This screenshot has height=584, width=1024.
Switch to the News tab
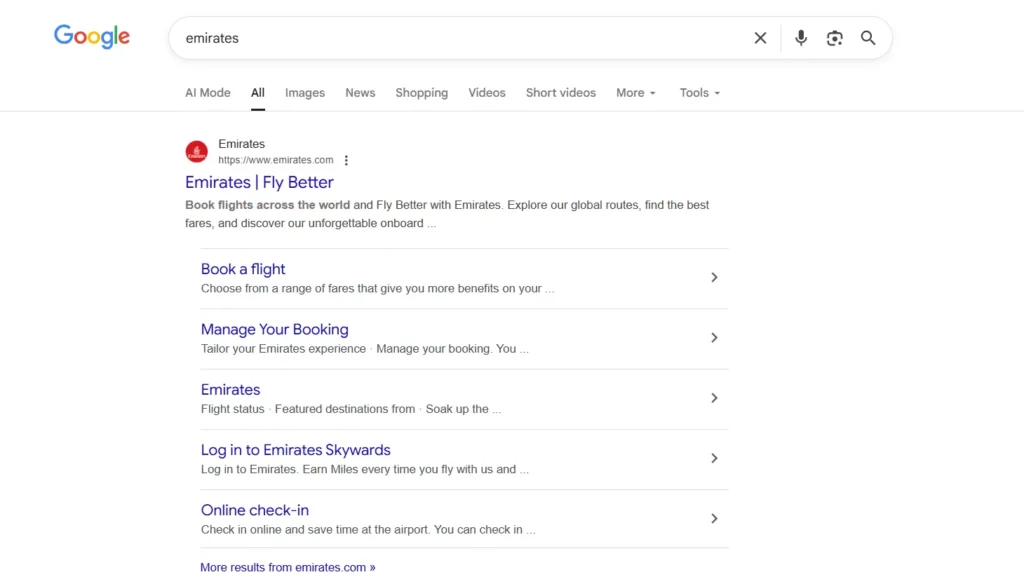pyautogui.click(x=360, y=92)
